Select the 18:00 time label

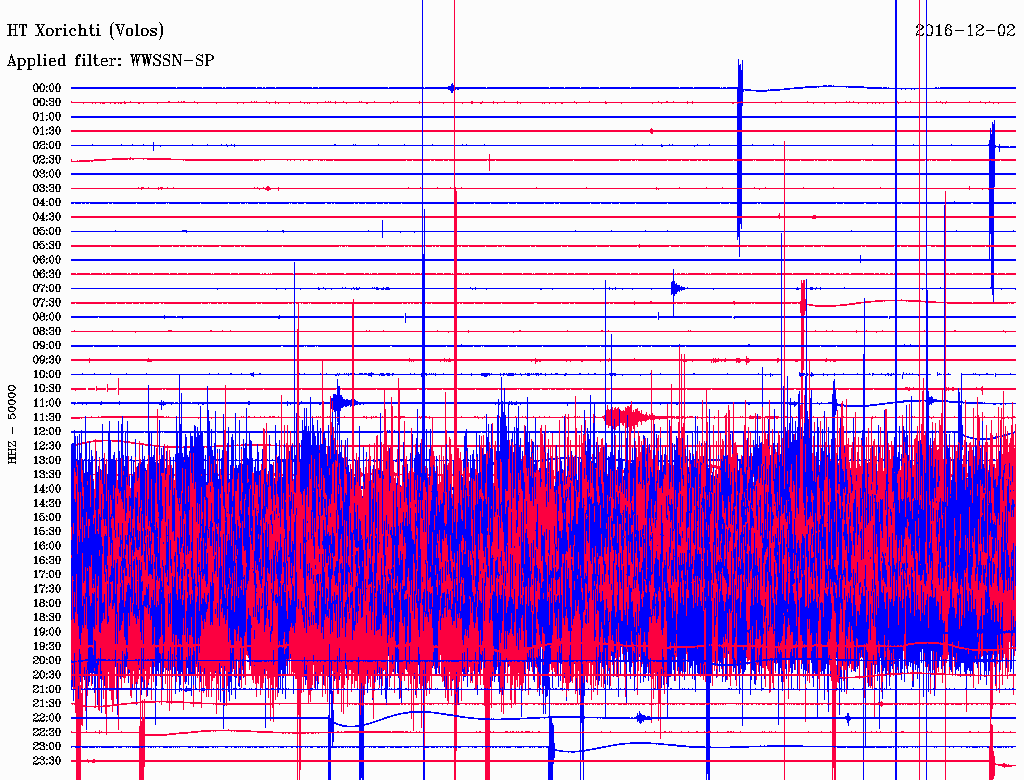(x=47, y=603)
